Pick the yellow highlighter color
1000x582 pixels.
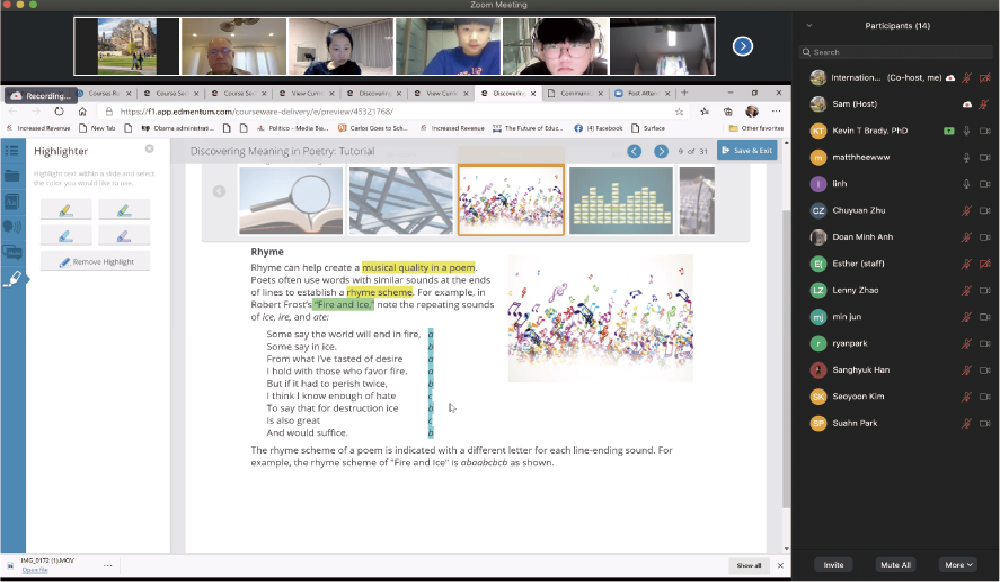pos(66,209)
